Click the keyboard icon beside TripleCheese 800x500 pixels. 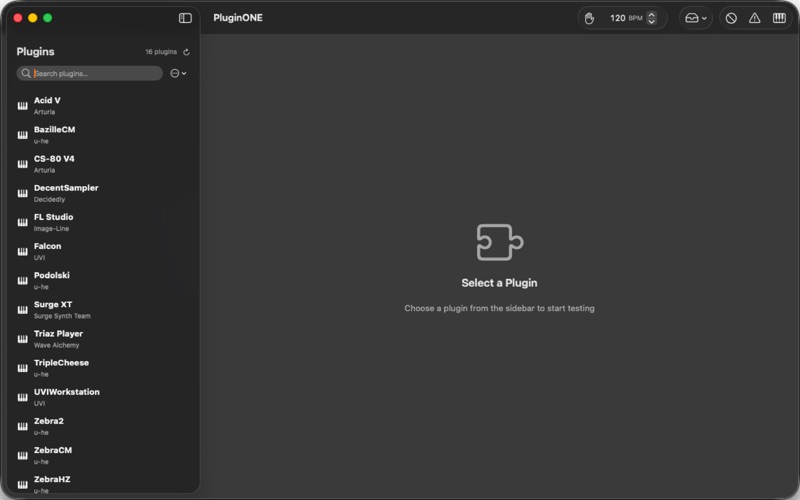coord(22,367)
